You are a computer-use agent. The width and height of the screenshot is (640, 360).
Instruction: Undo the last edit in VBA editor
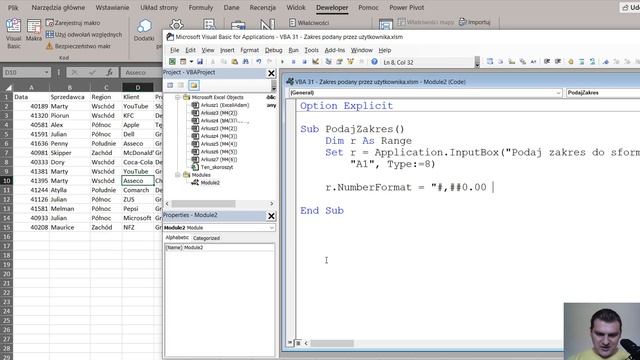pyautogui.click(x=258, y=62)
